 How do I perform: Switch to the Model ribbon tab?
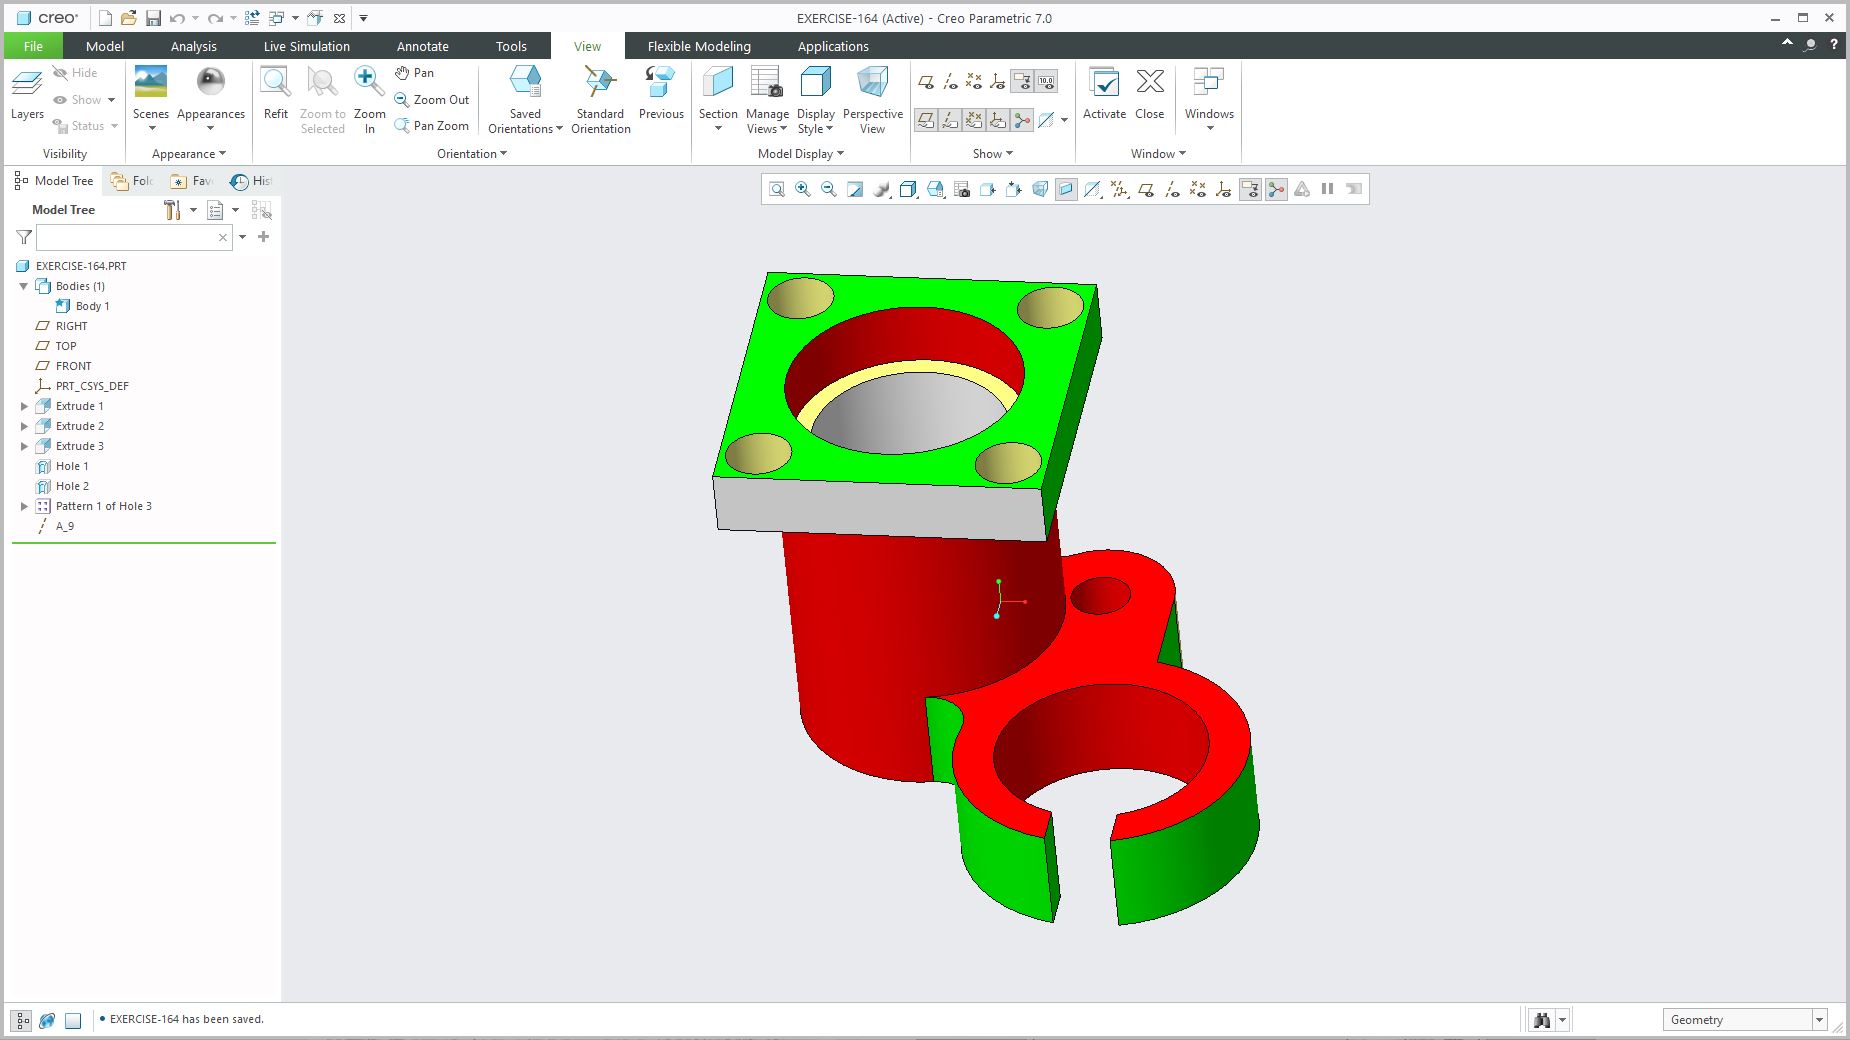pyautogui.click(x=105, y=46)
